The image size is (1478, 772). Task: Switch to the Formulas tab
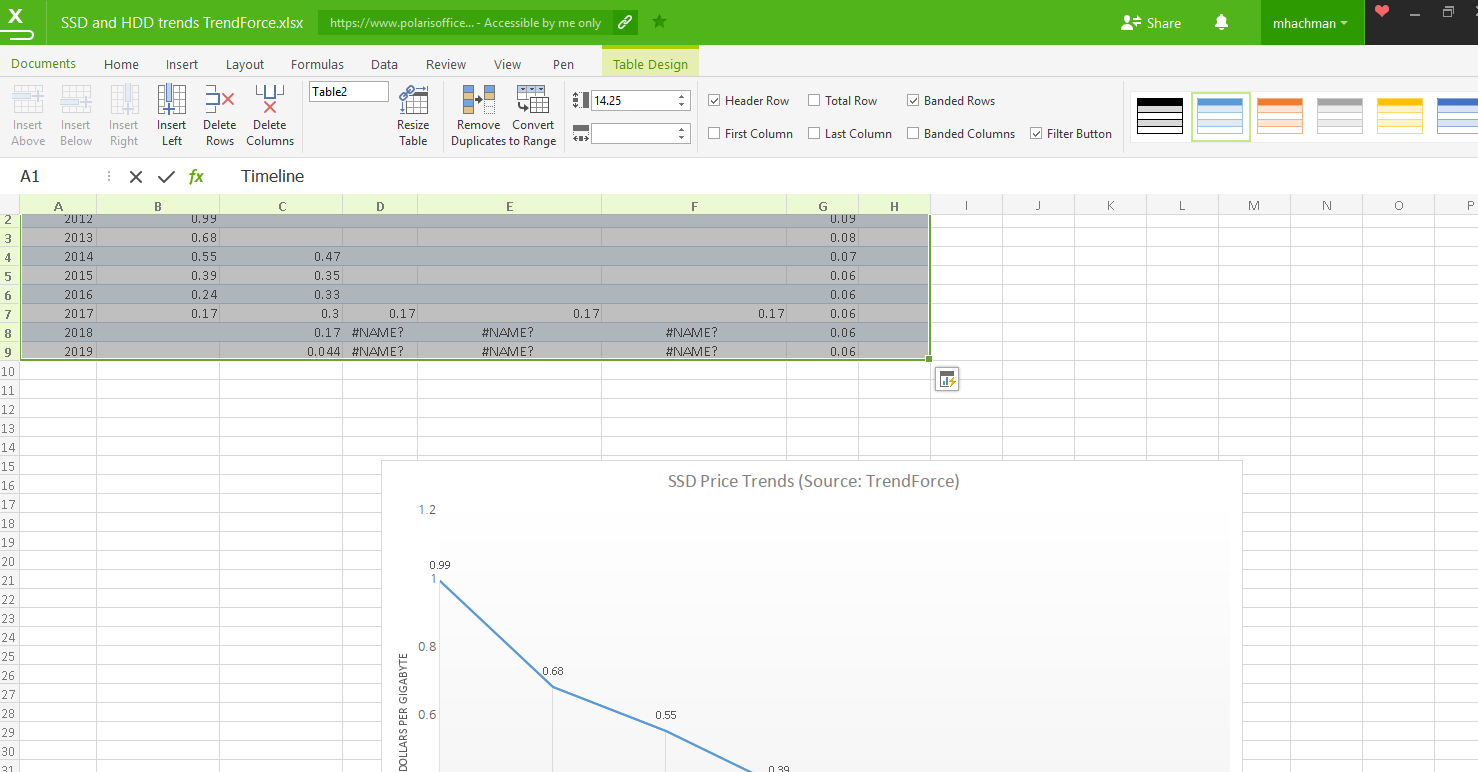(x=317, y=64)
